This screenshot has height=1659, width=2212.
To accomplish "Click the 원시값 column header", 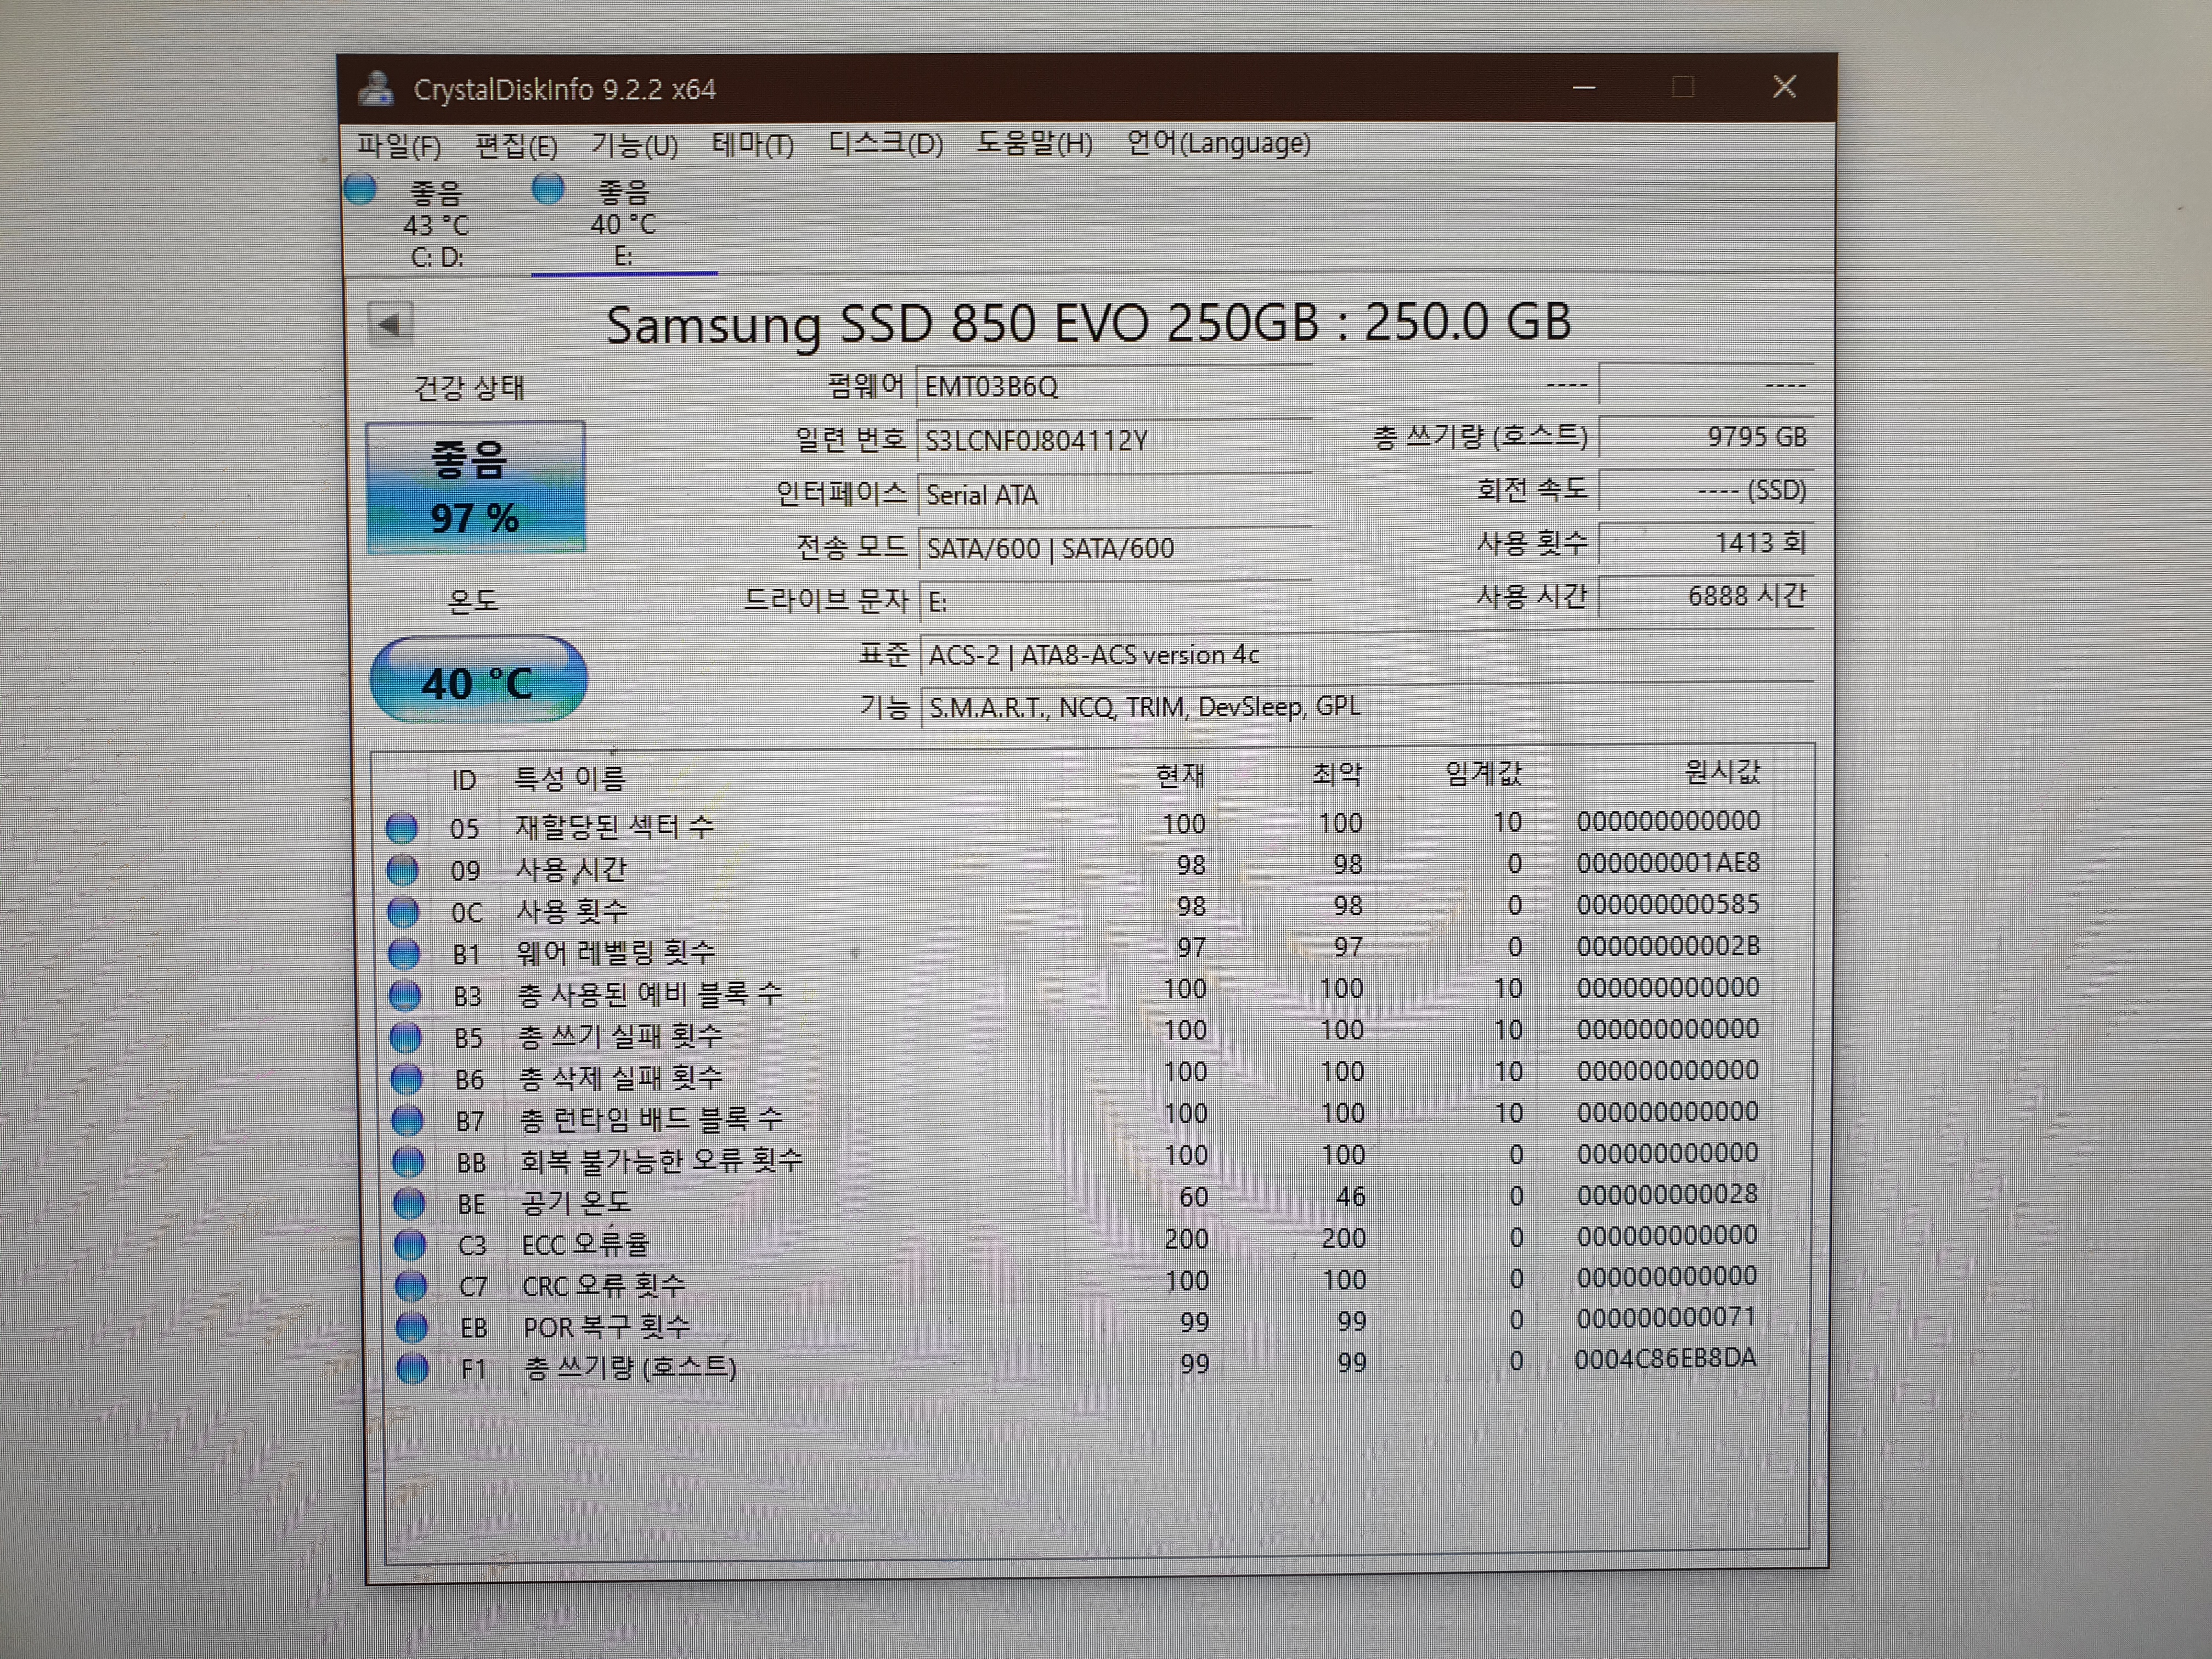I will coord(1722,771).
